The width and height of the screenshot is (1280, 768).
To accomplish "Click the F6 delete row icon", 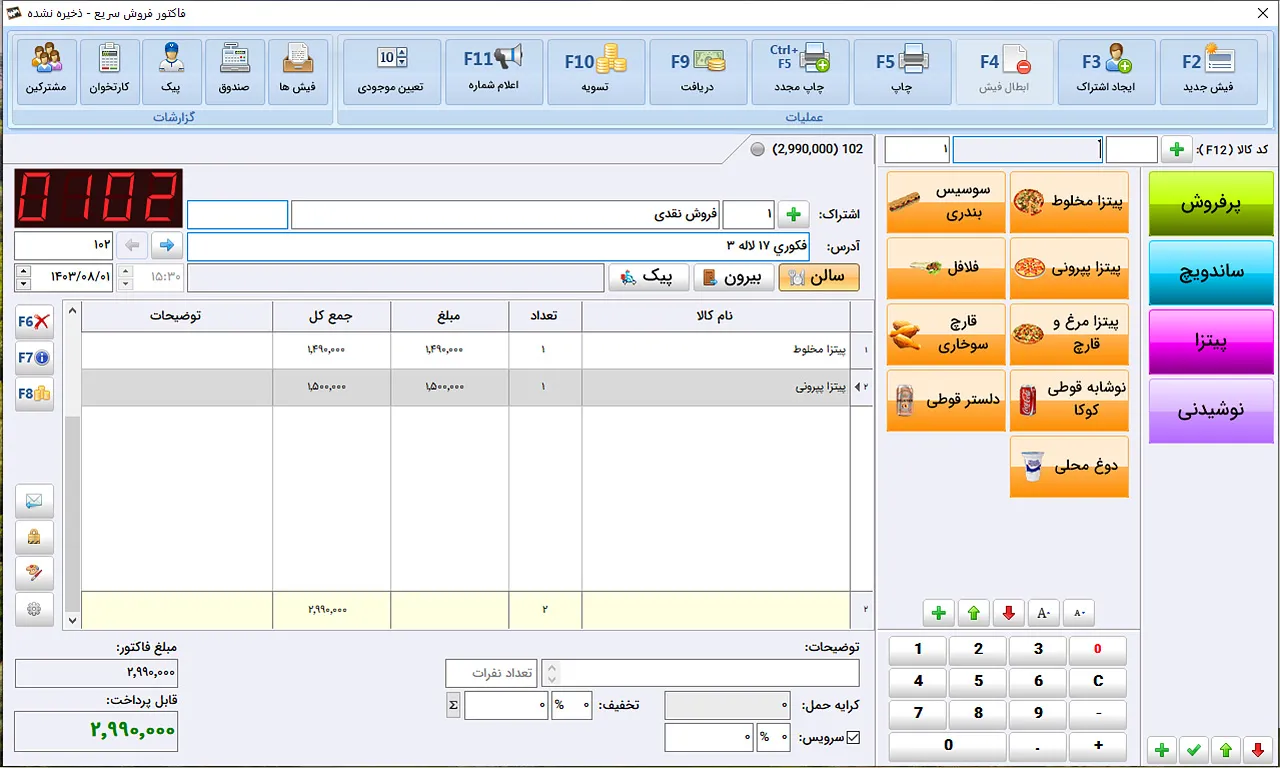I will click(34, 322).
